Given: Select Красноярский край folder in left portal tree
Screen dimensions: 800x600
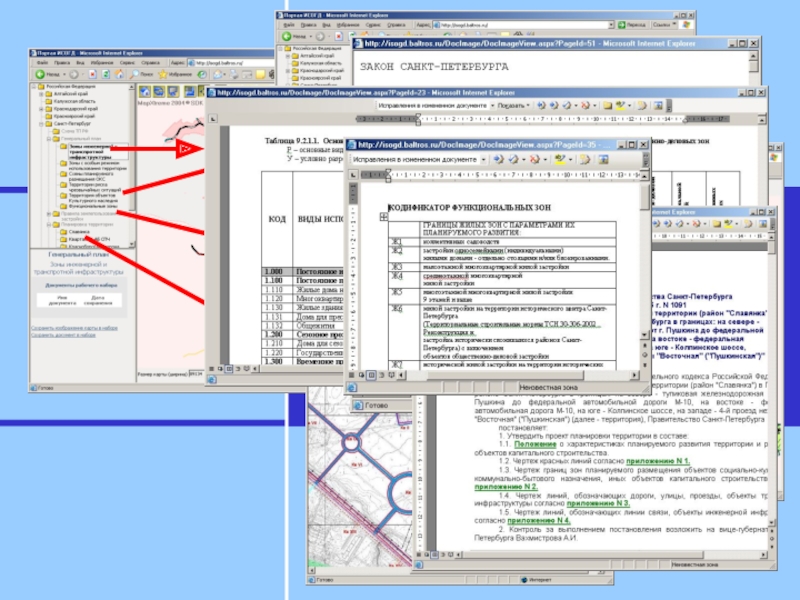Looking at the screenshot, I should [x=70, y=116].
